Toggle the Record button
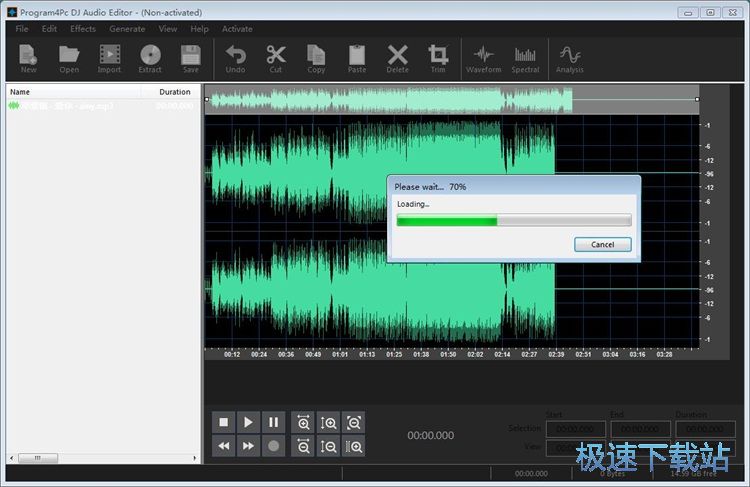750x487 pixels. coord(273,446)
